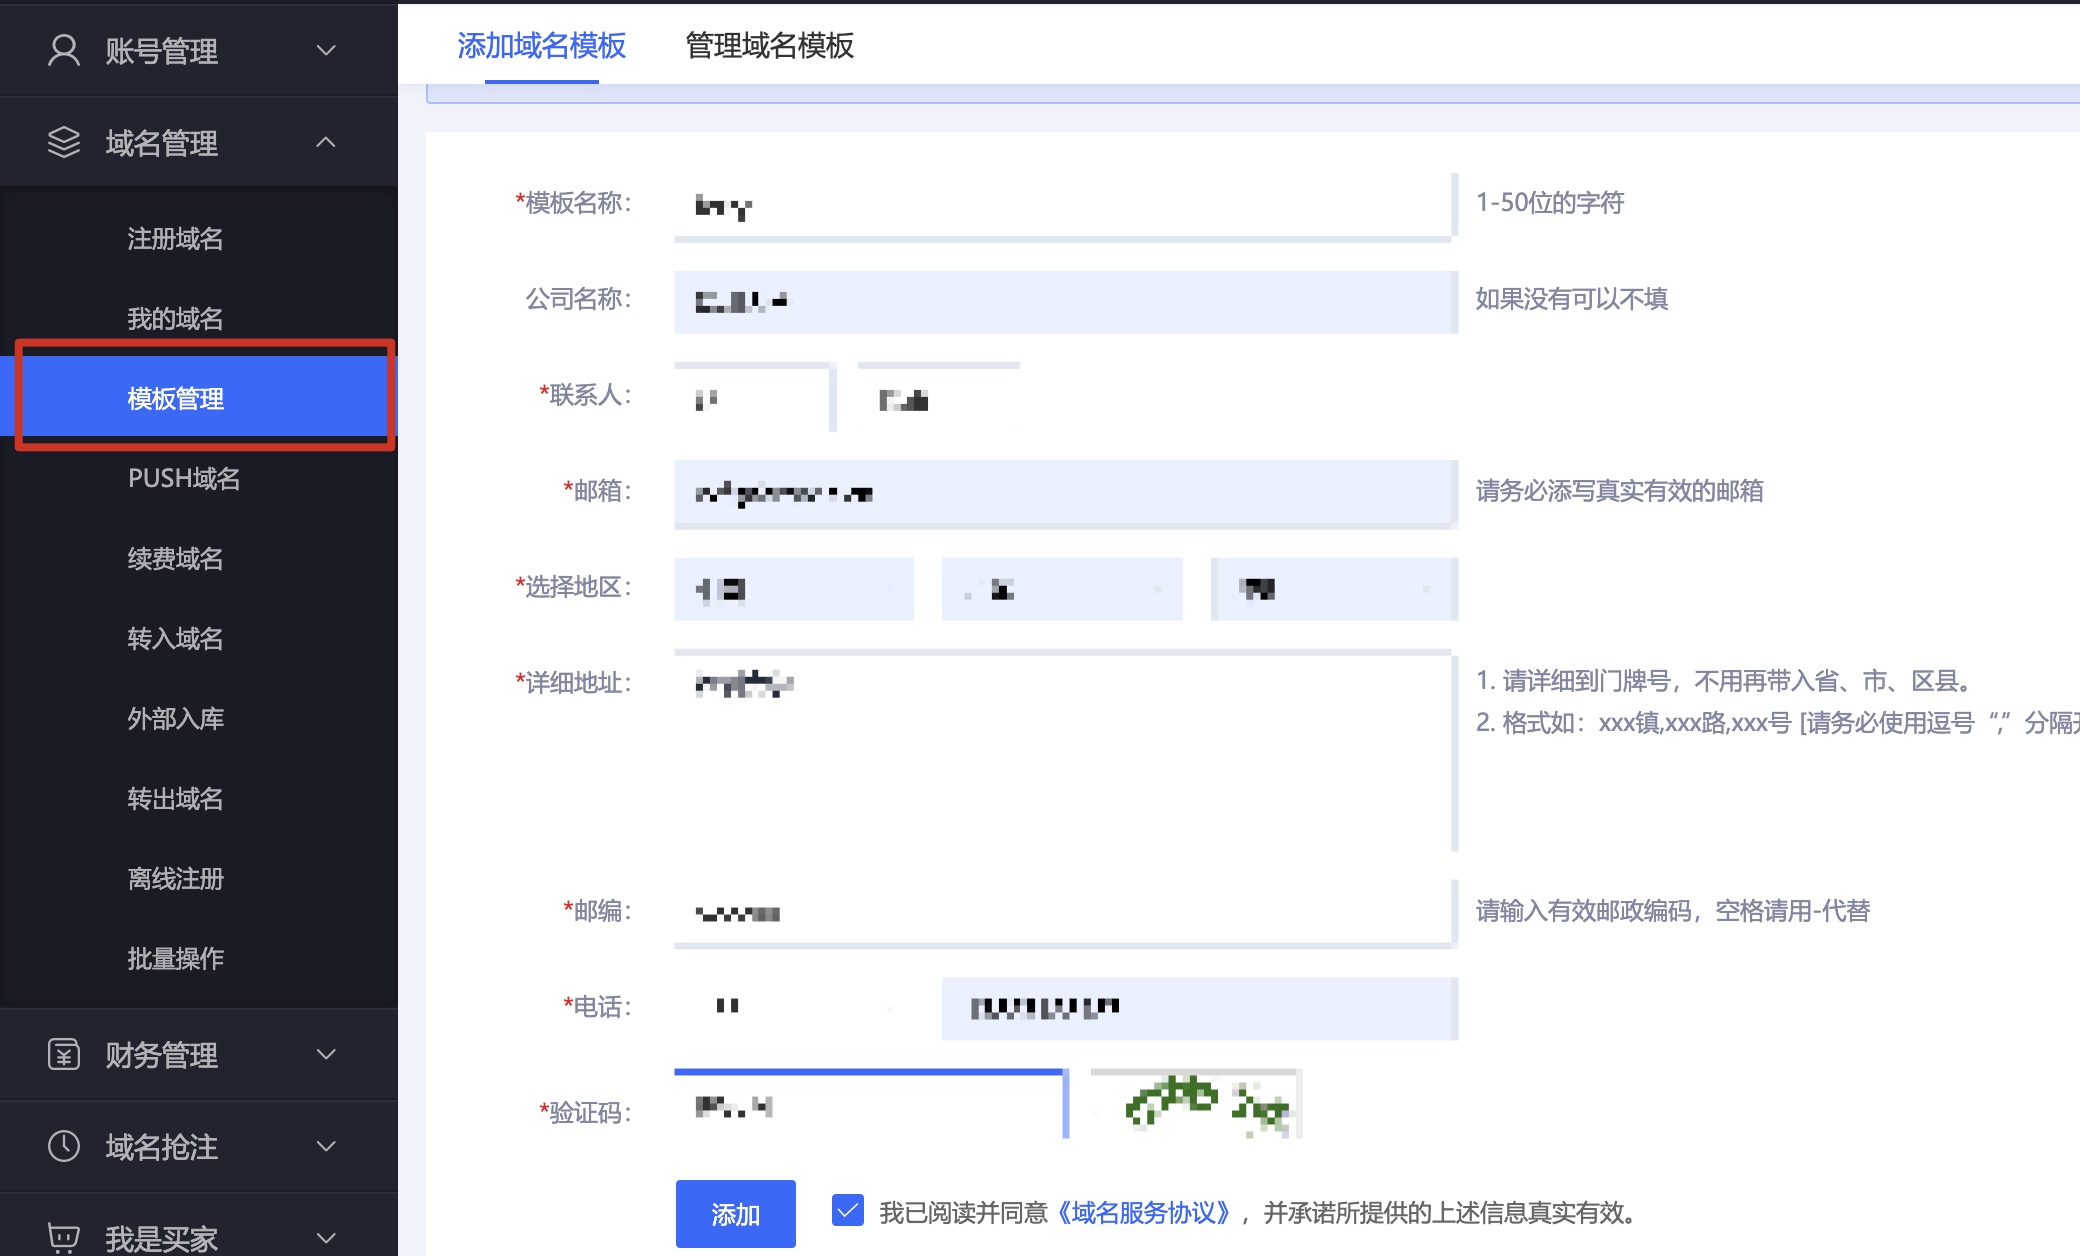Go to 注册域名 in sidebar
The width and height of the screenshot is (2080, 1256).
coord(175,239)
